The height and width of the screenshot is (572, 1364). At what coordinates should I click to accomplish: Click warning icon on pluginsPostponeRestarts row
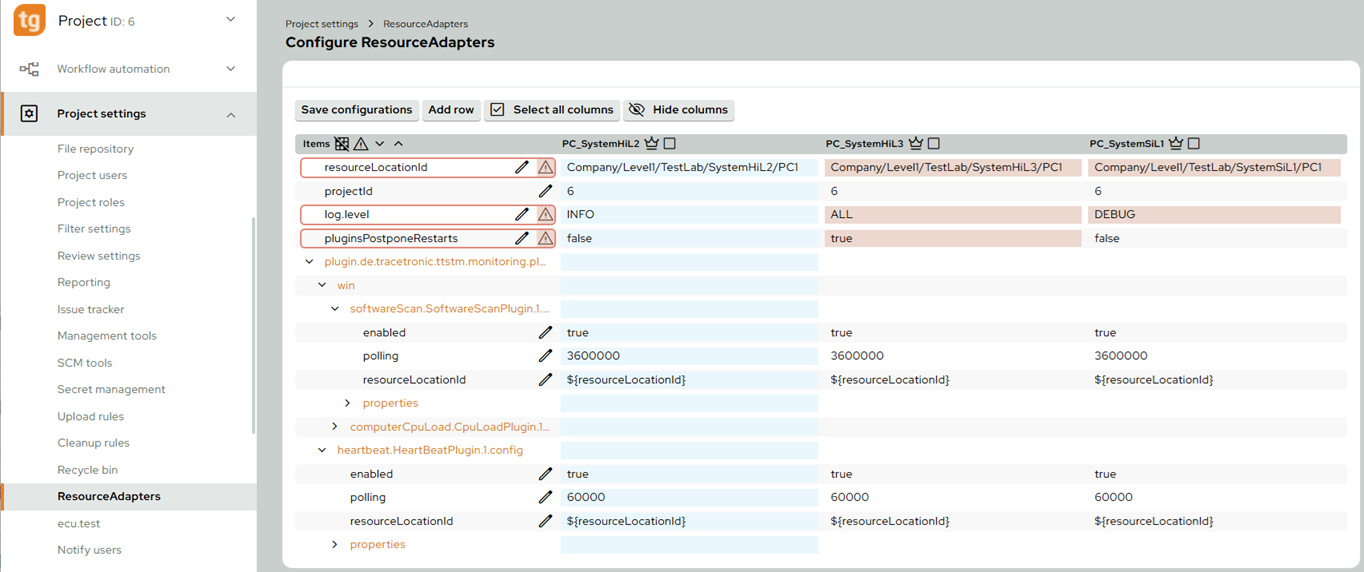(545, 238)
